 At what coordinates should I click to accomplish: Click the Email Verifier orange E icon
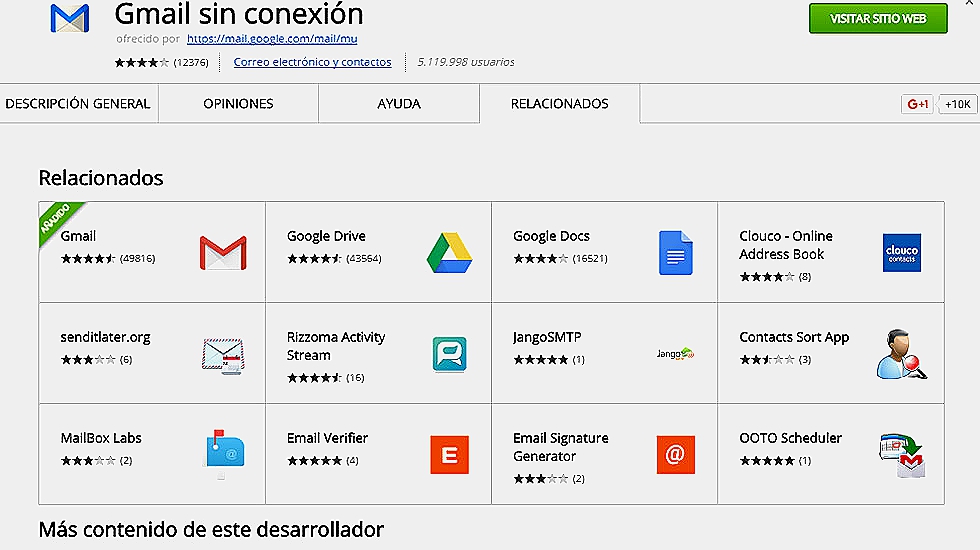tap(449, 454)
